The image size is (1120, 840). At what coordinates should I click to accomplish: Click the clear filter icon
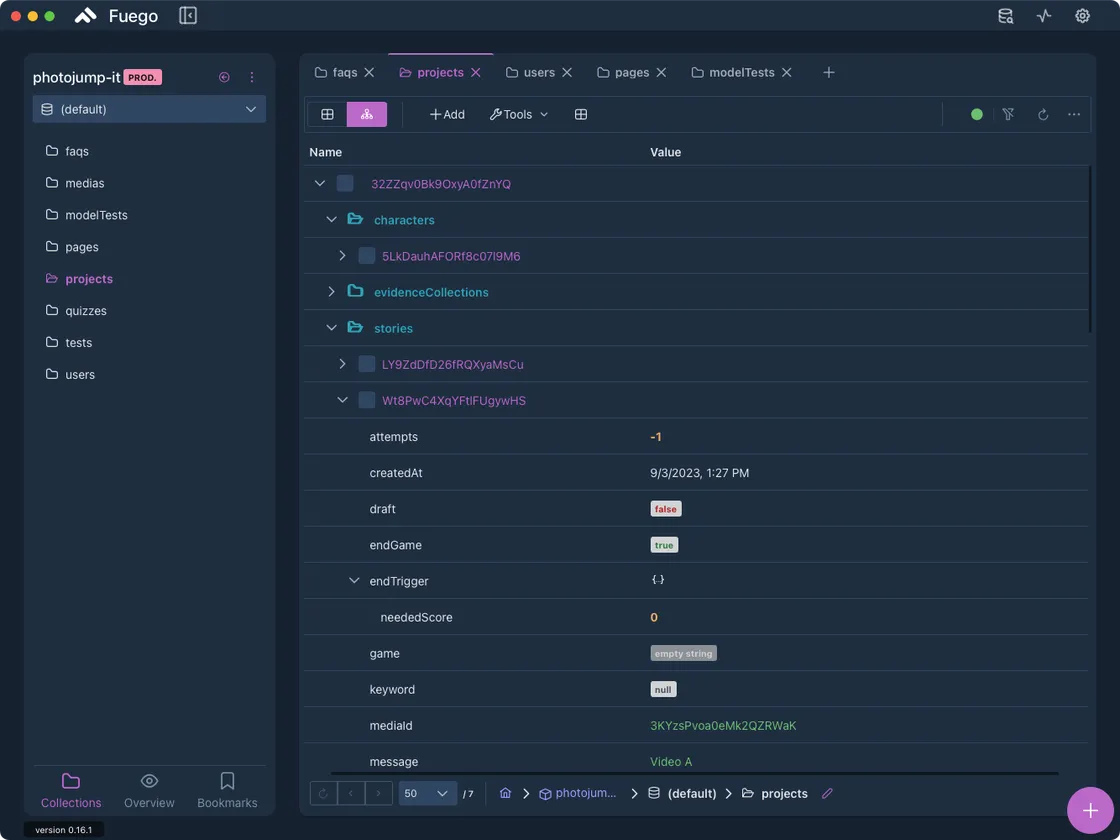coord(1008,114)
